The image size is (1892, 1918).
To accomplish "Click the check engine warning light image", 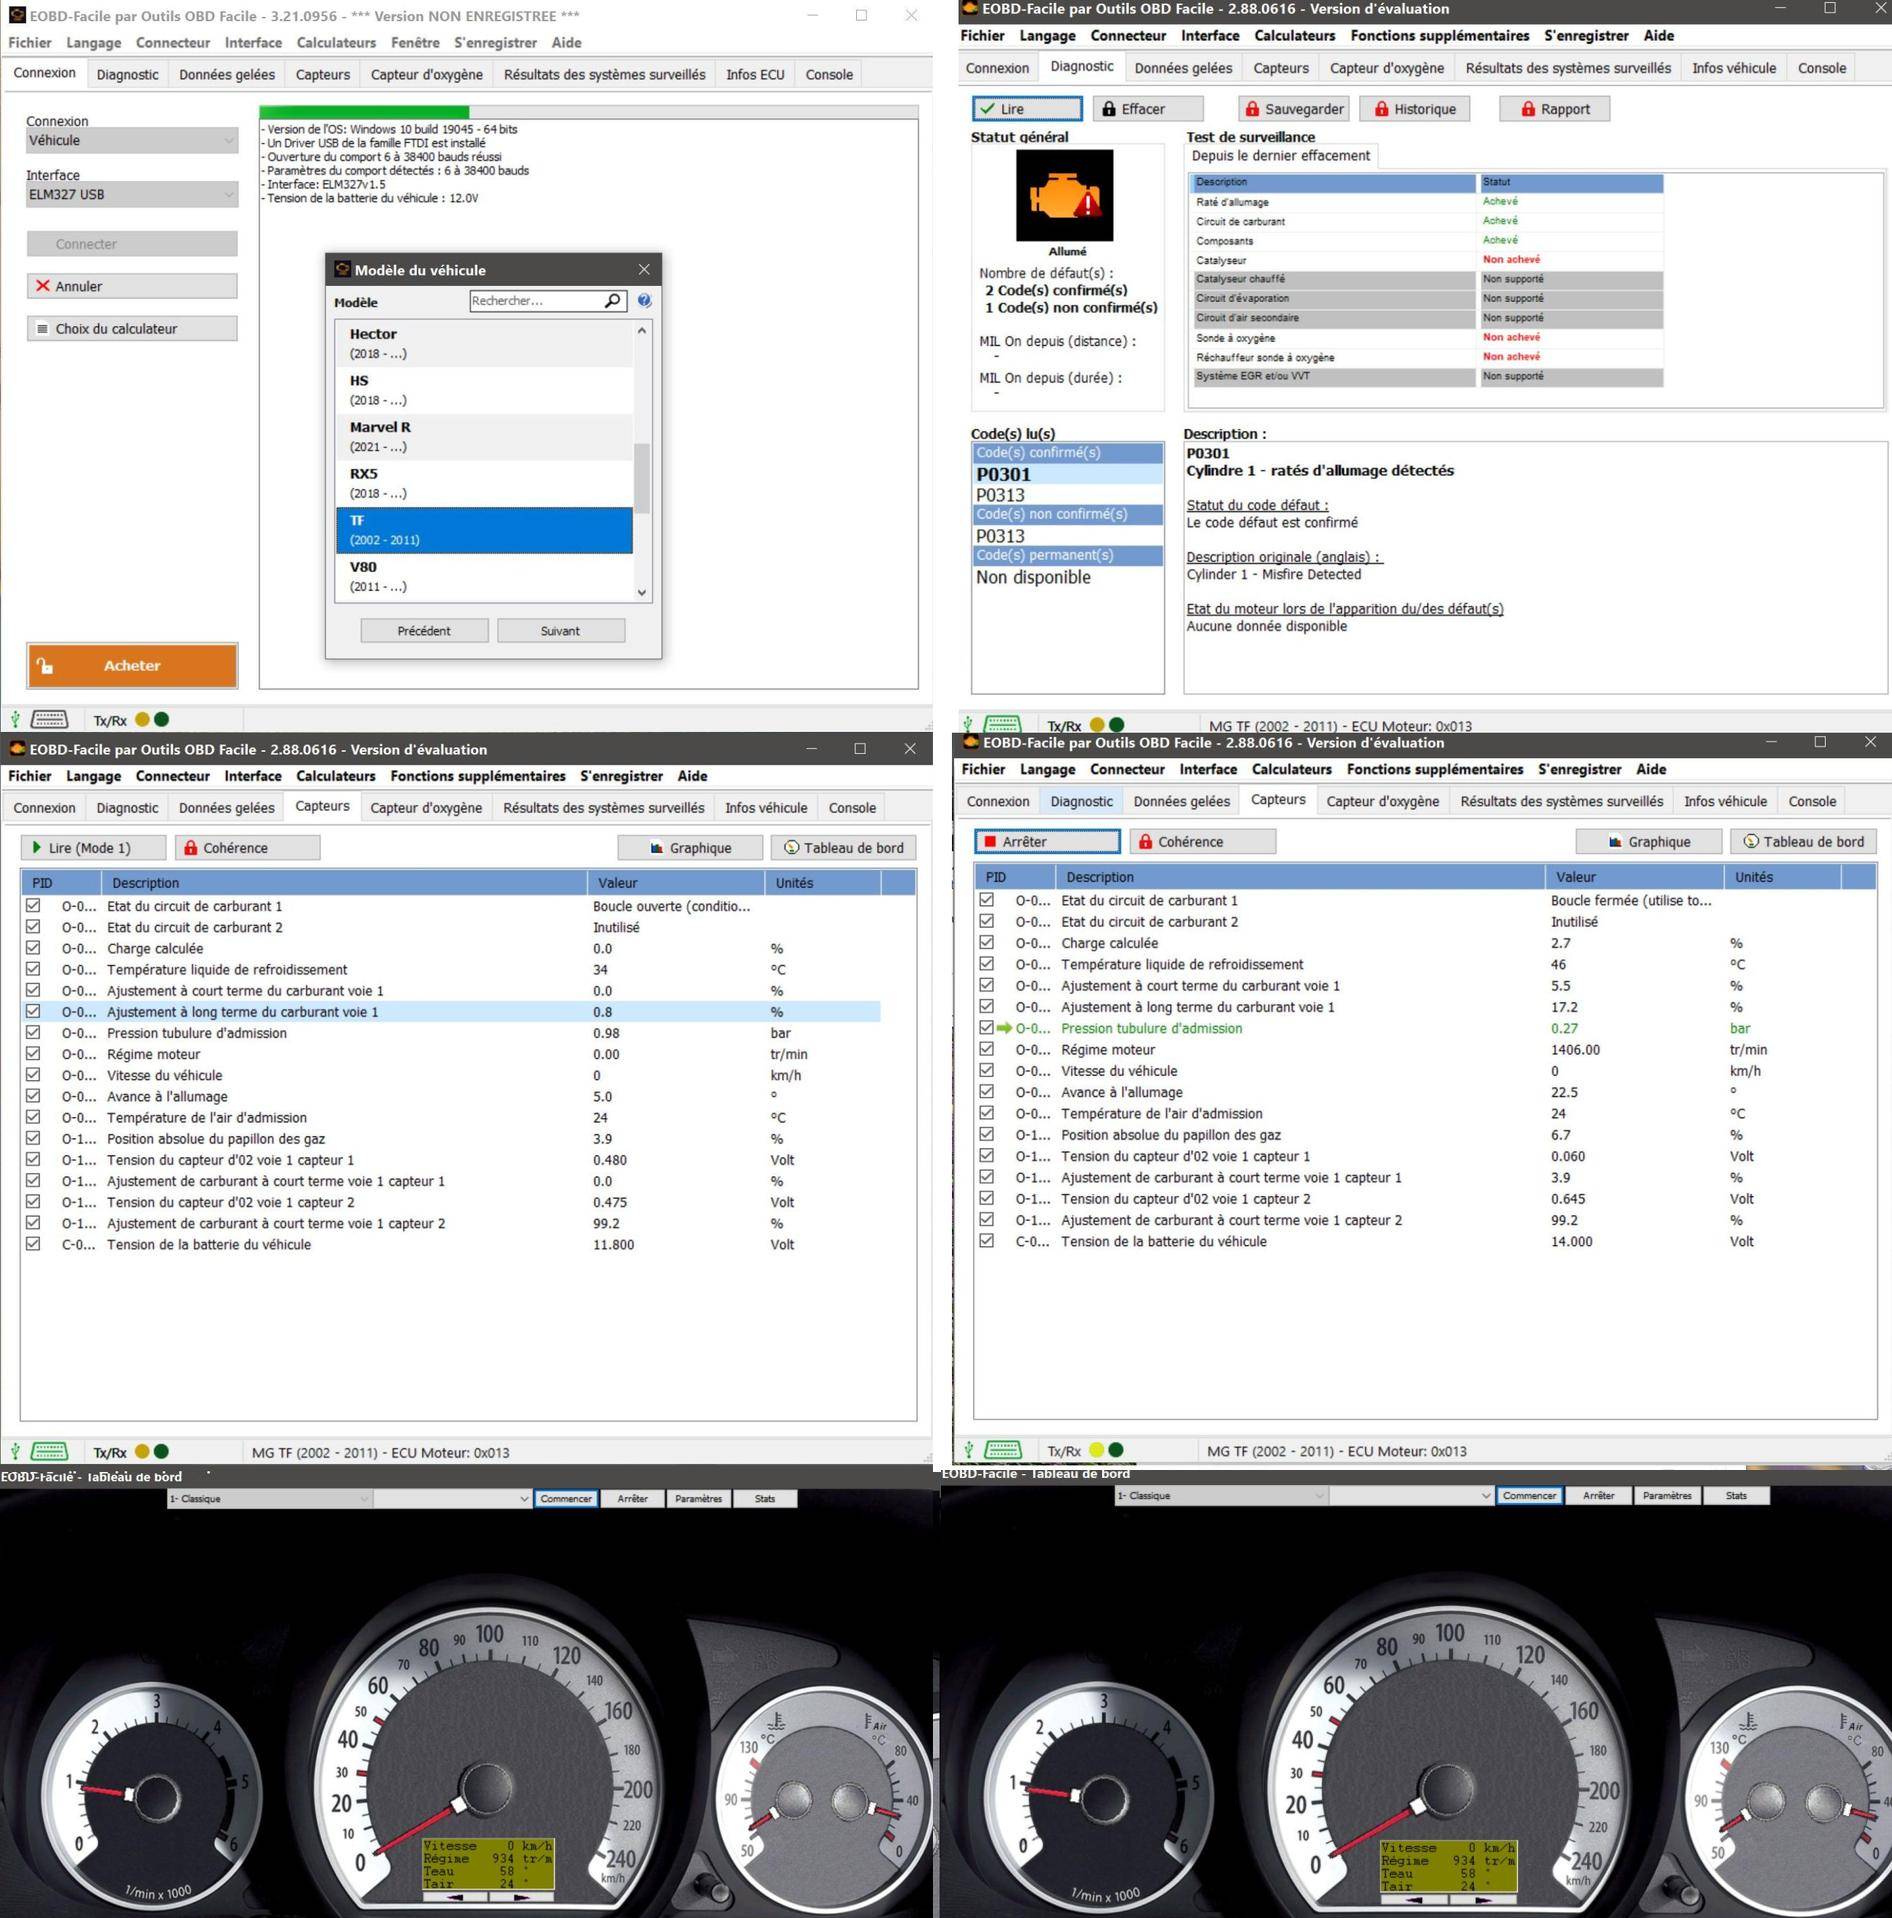I will pos(1064,196).
